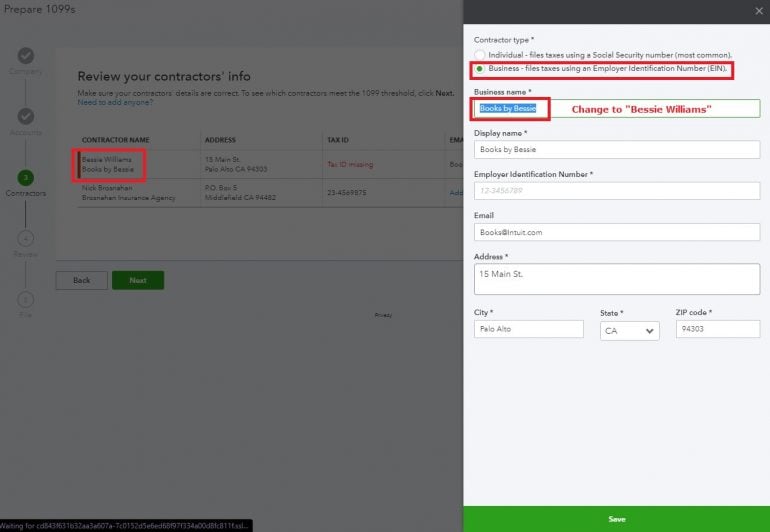The width and height of the screenshot is (770, 532).
Task: Click the Employer Identification Number field
Action: point(615,190)
